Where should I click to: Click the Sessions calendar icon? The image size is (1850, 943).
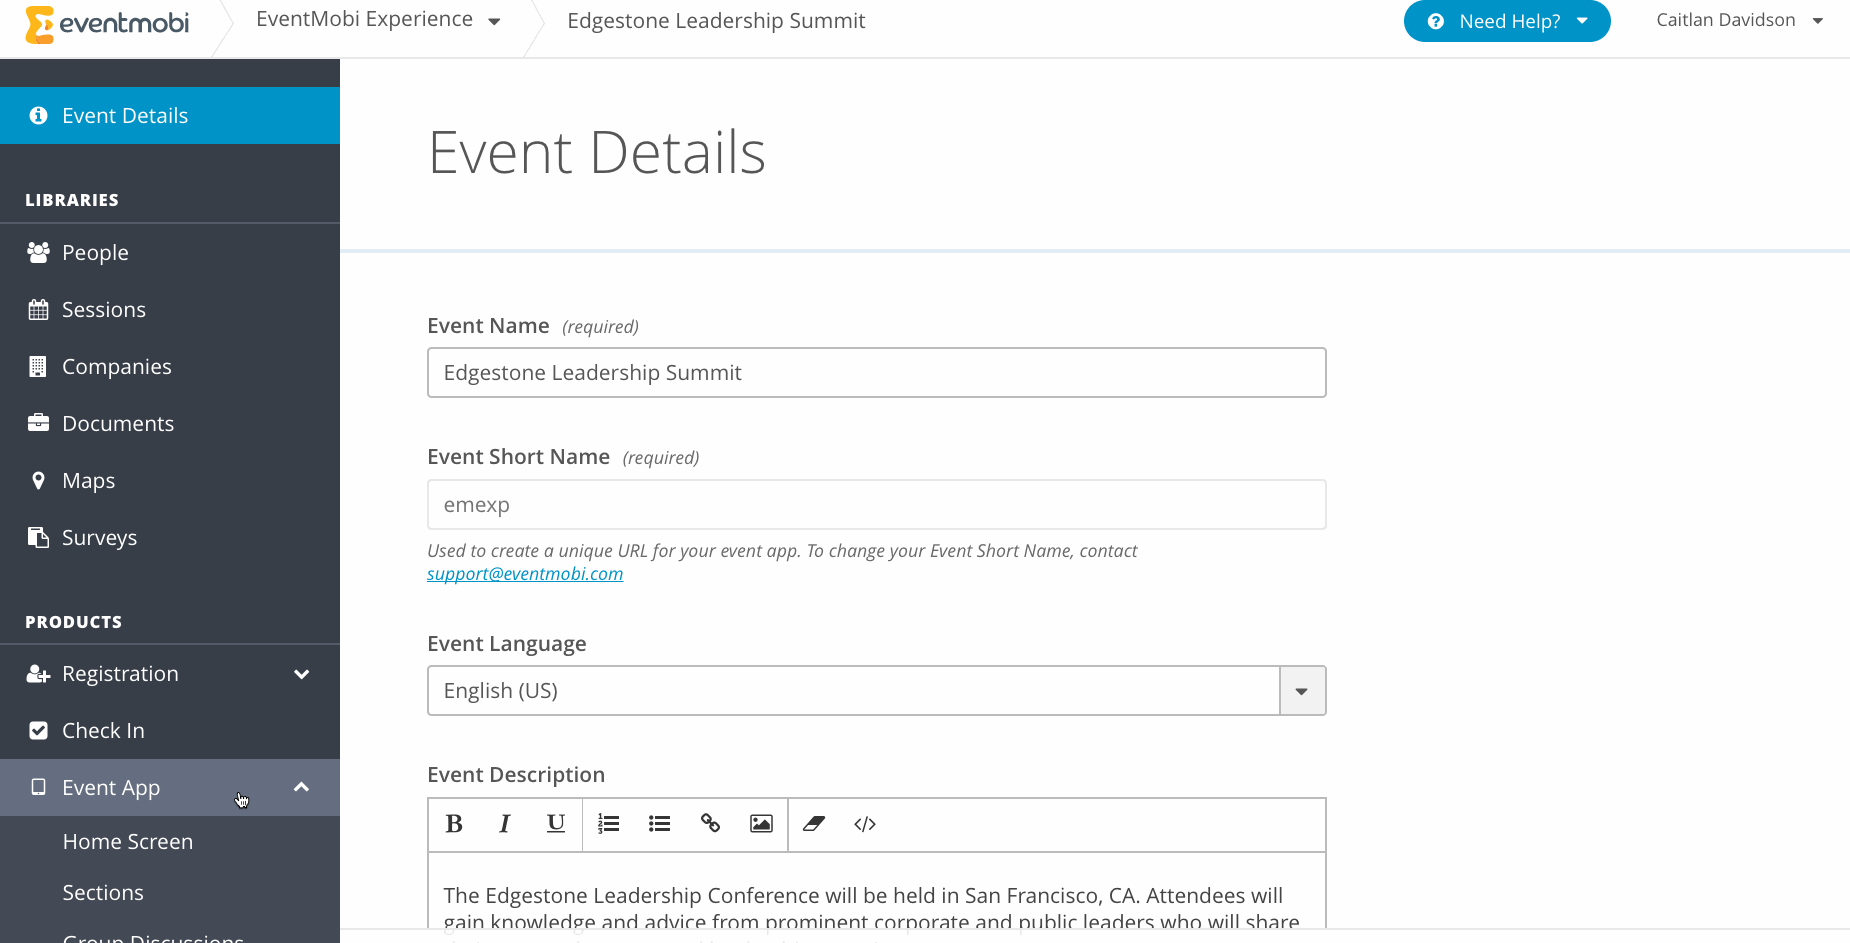(38, 309)
